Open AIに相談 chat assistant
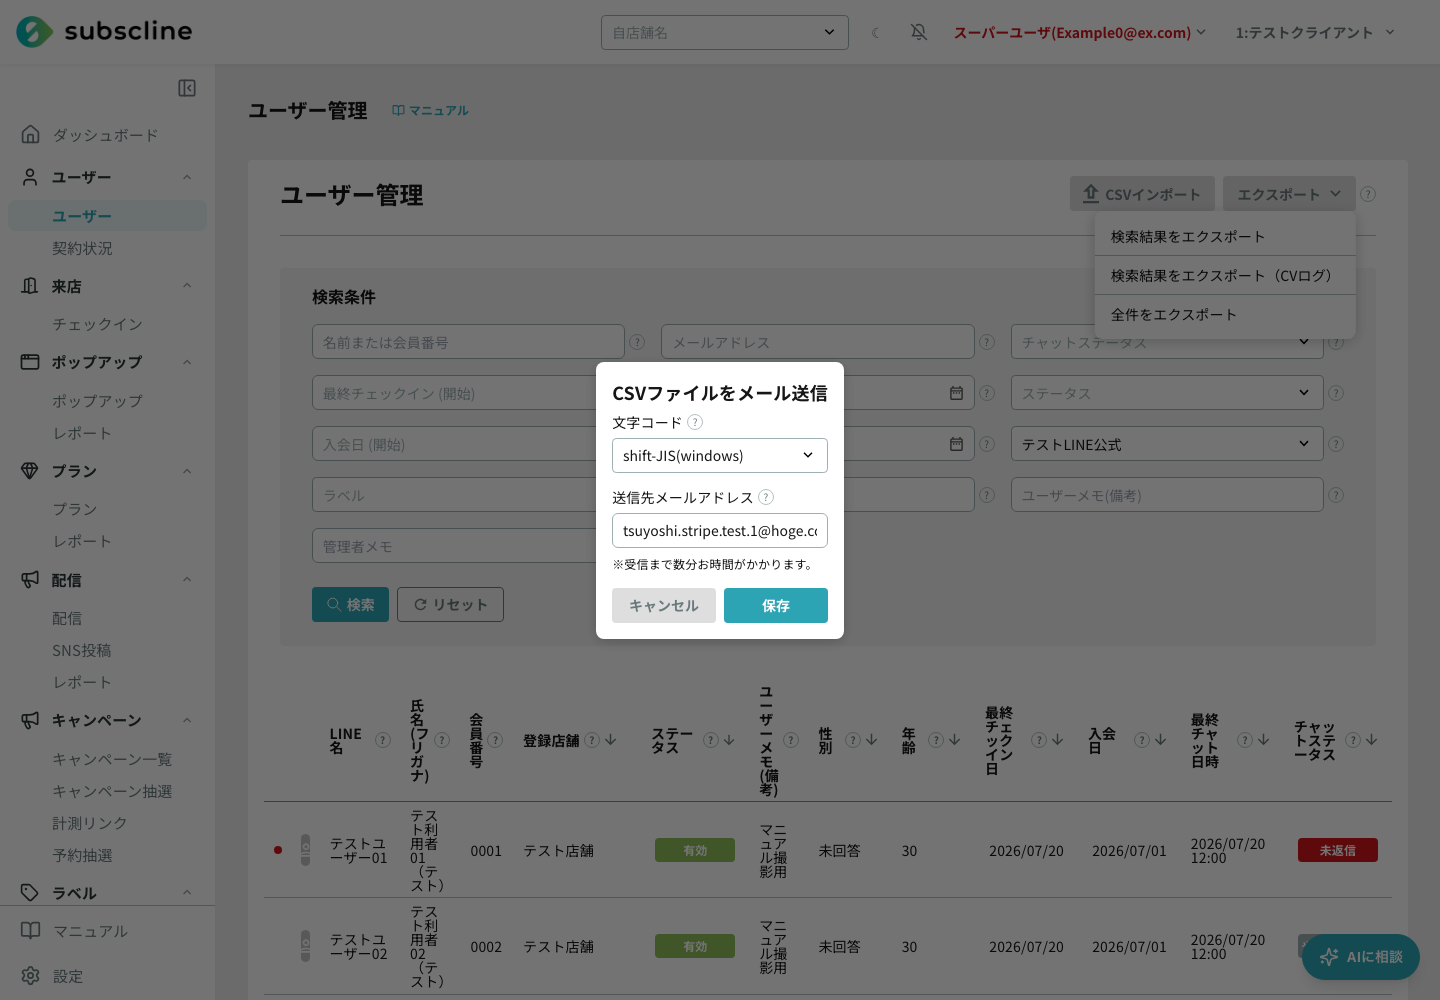This screenshot has width=1440, height=1000. click(x=1361, y=957)
